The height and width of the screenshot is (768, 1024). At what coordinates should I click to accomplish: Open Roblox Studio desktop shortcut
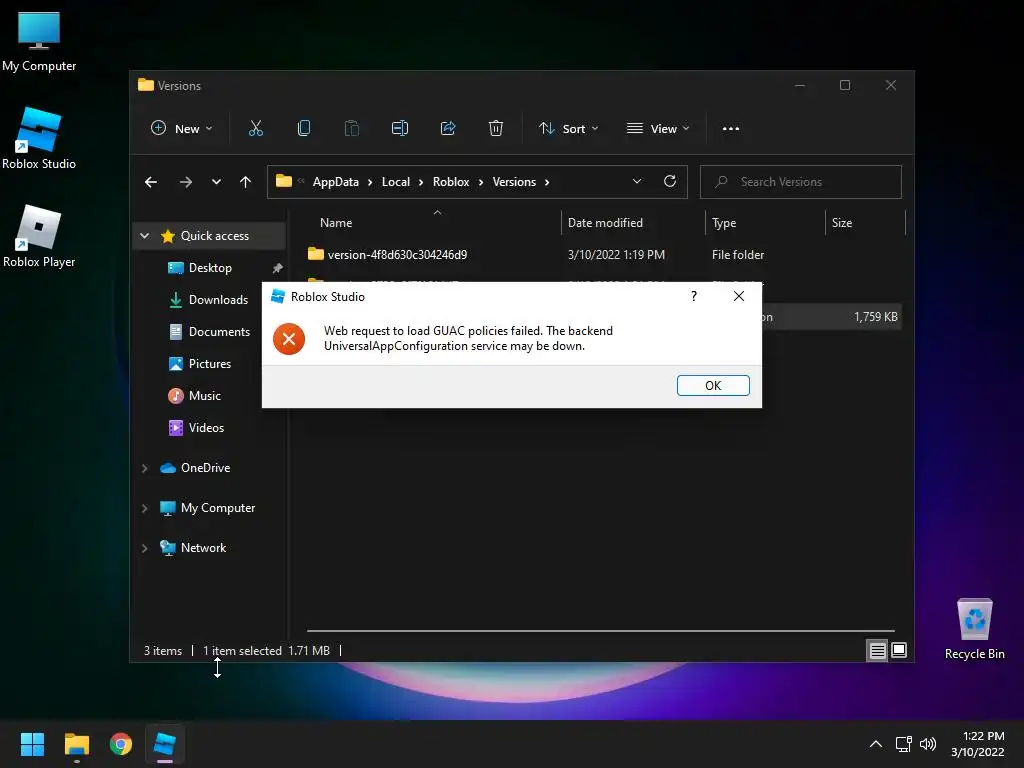click(39, 138)
